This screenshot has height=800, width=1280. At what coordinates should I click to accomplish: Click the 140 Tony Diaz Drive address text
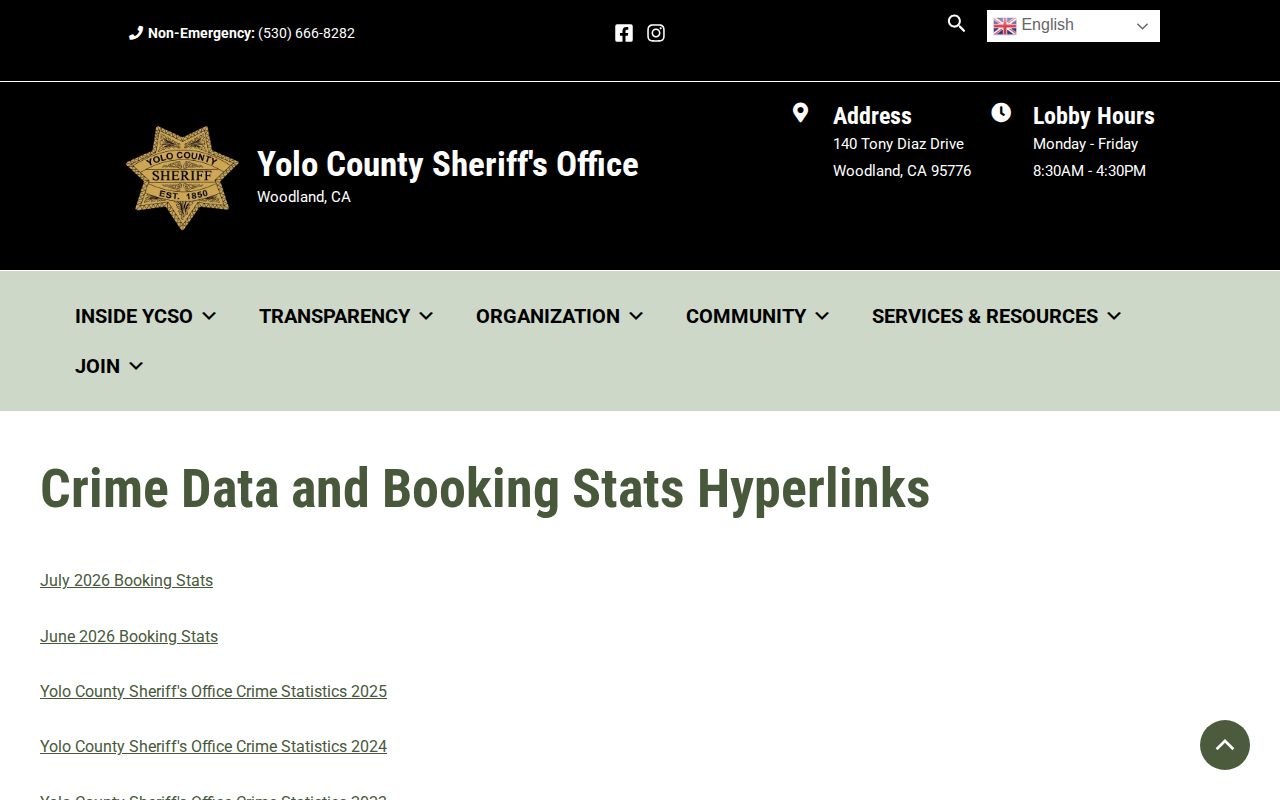898,144
